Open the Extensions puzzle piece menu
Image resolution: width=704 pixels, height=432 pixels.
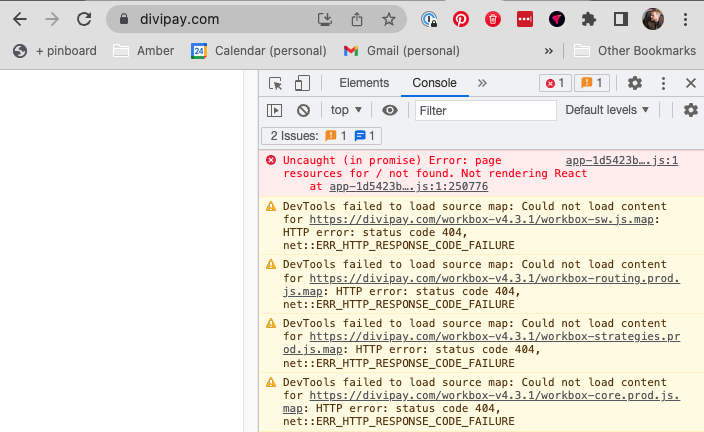click(589, 19)
